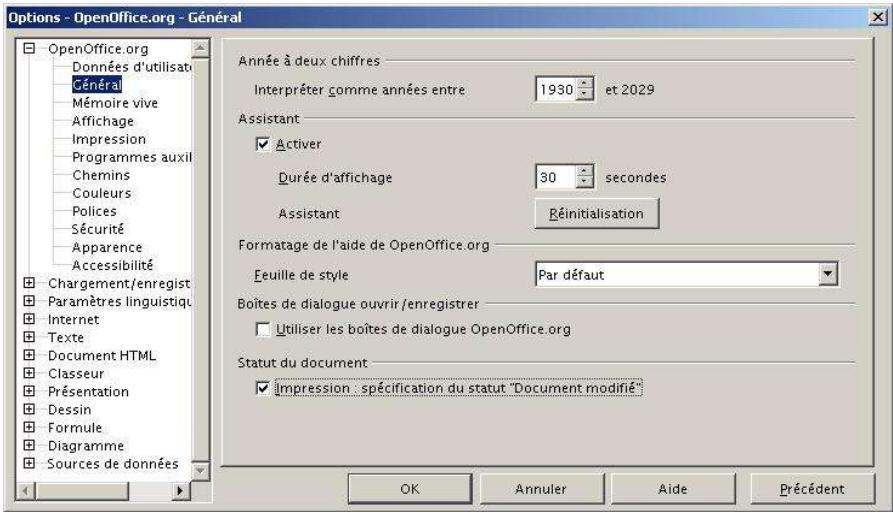893x512 pixels.
Task: Open the Apparence settings page
Action: click(x=107, y=247)
